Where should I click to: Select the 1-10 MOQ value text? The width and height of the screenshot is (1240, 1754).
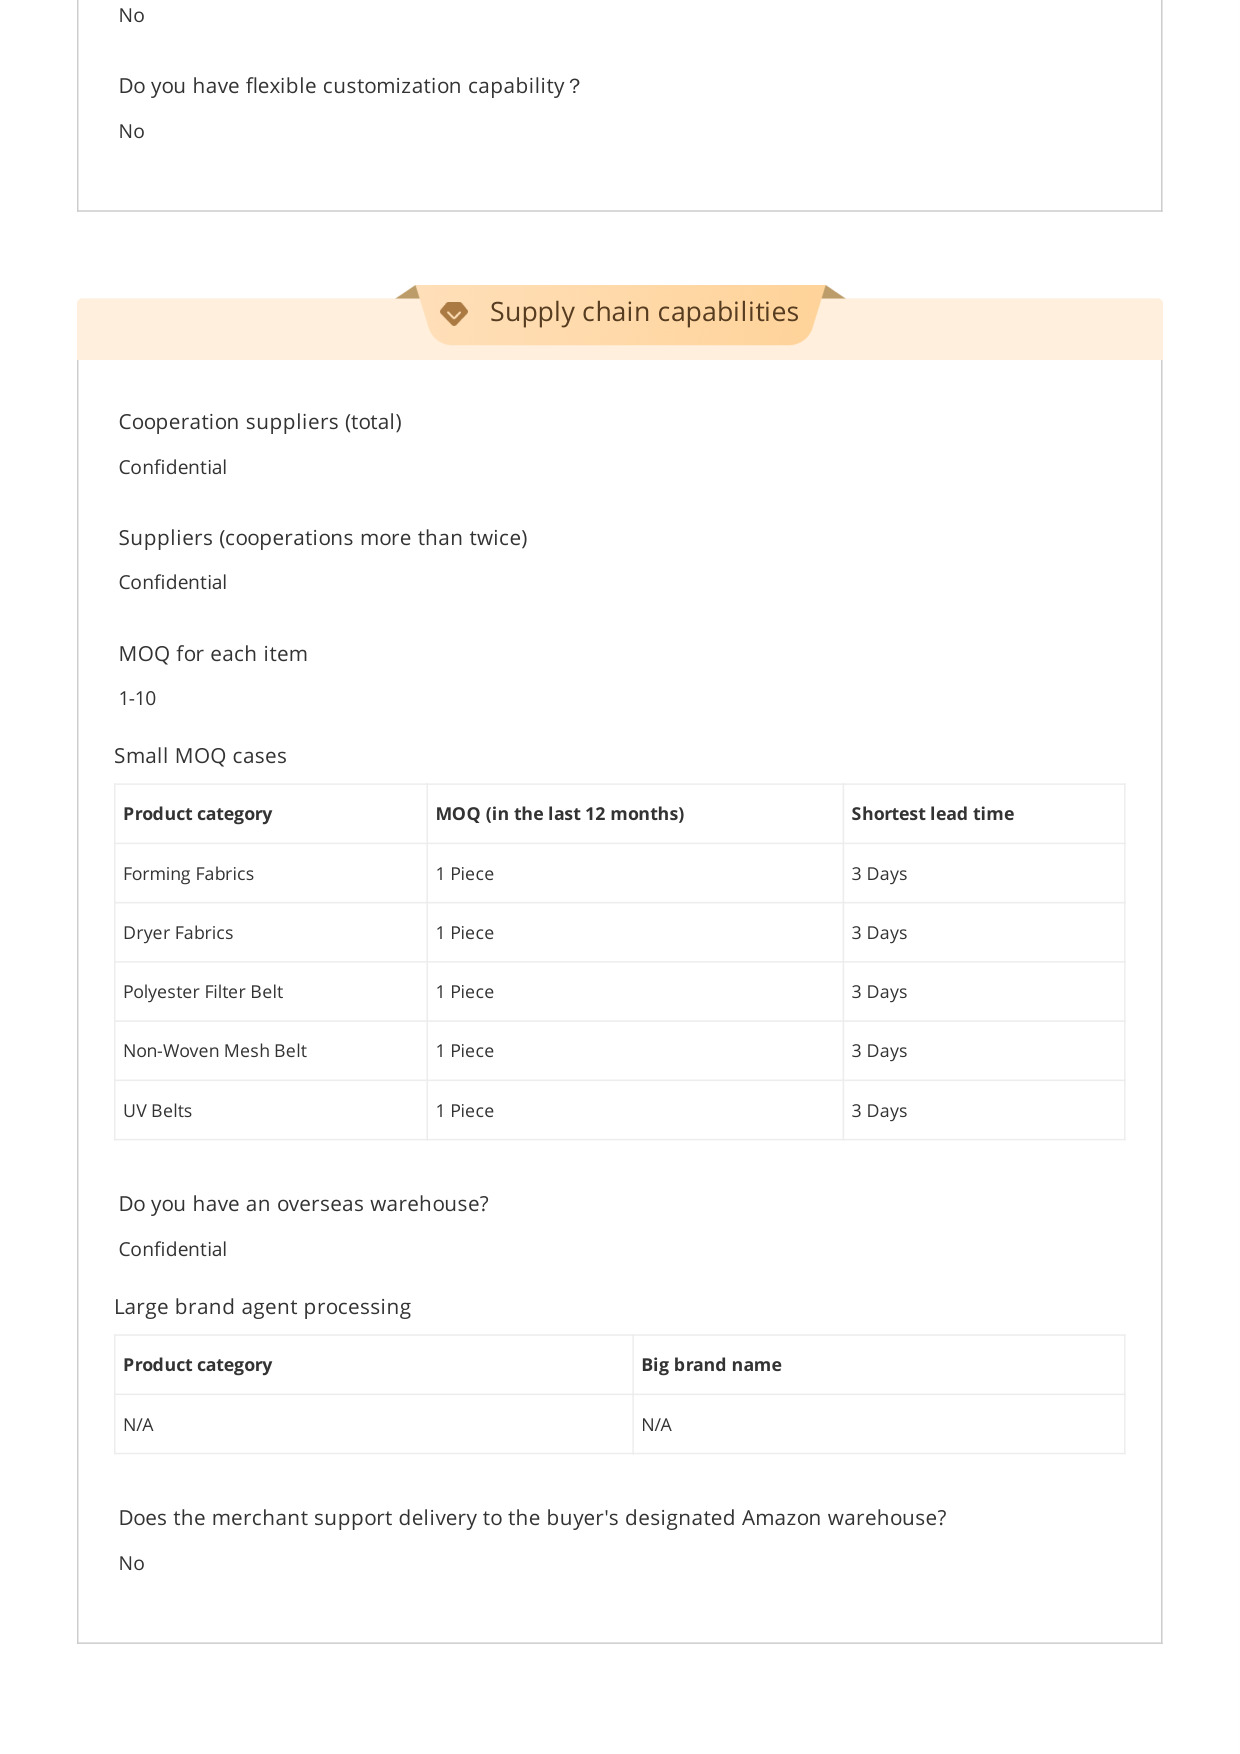(x=137, y=698)
